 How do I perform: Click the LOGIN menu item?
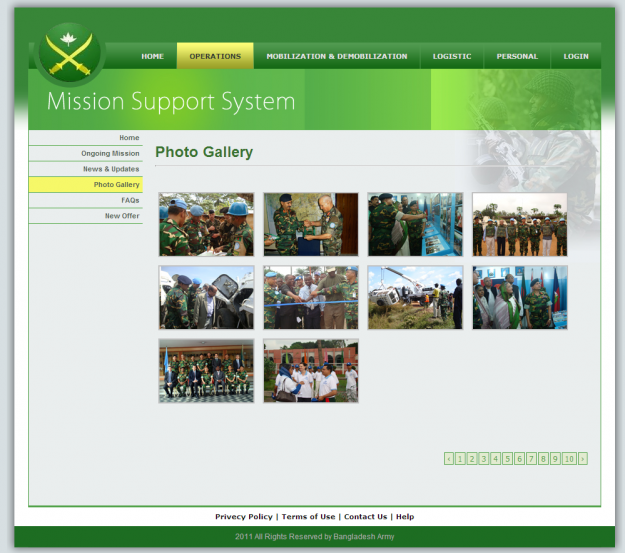(576, 56)
